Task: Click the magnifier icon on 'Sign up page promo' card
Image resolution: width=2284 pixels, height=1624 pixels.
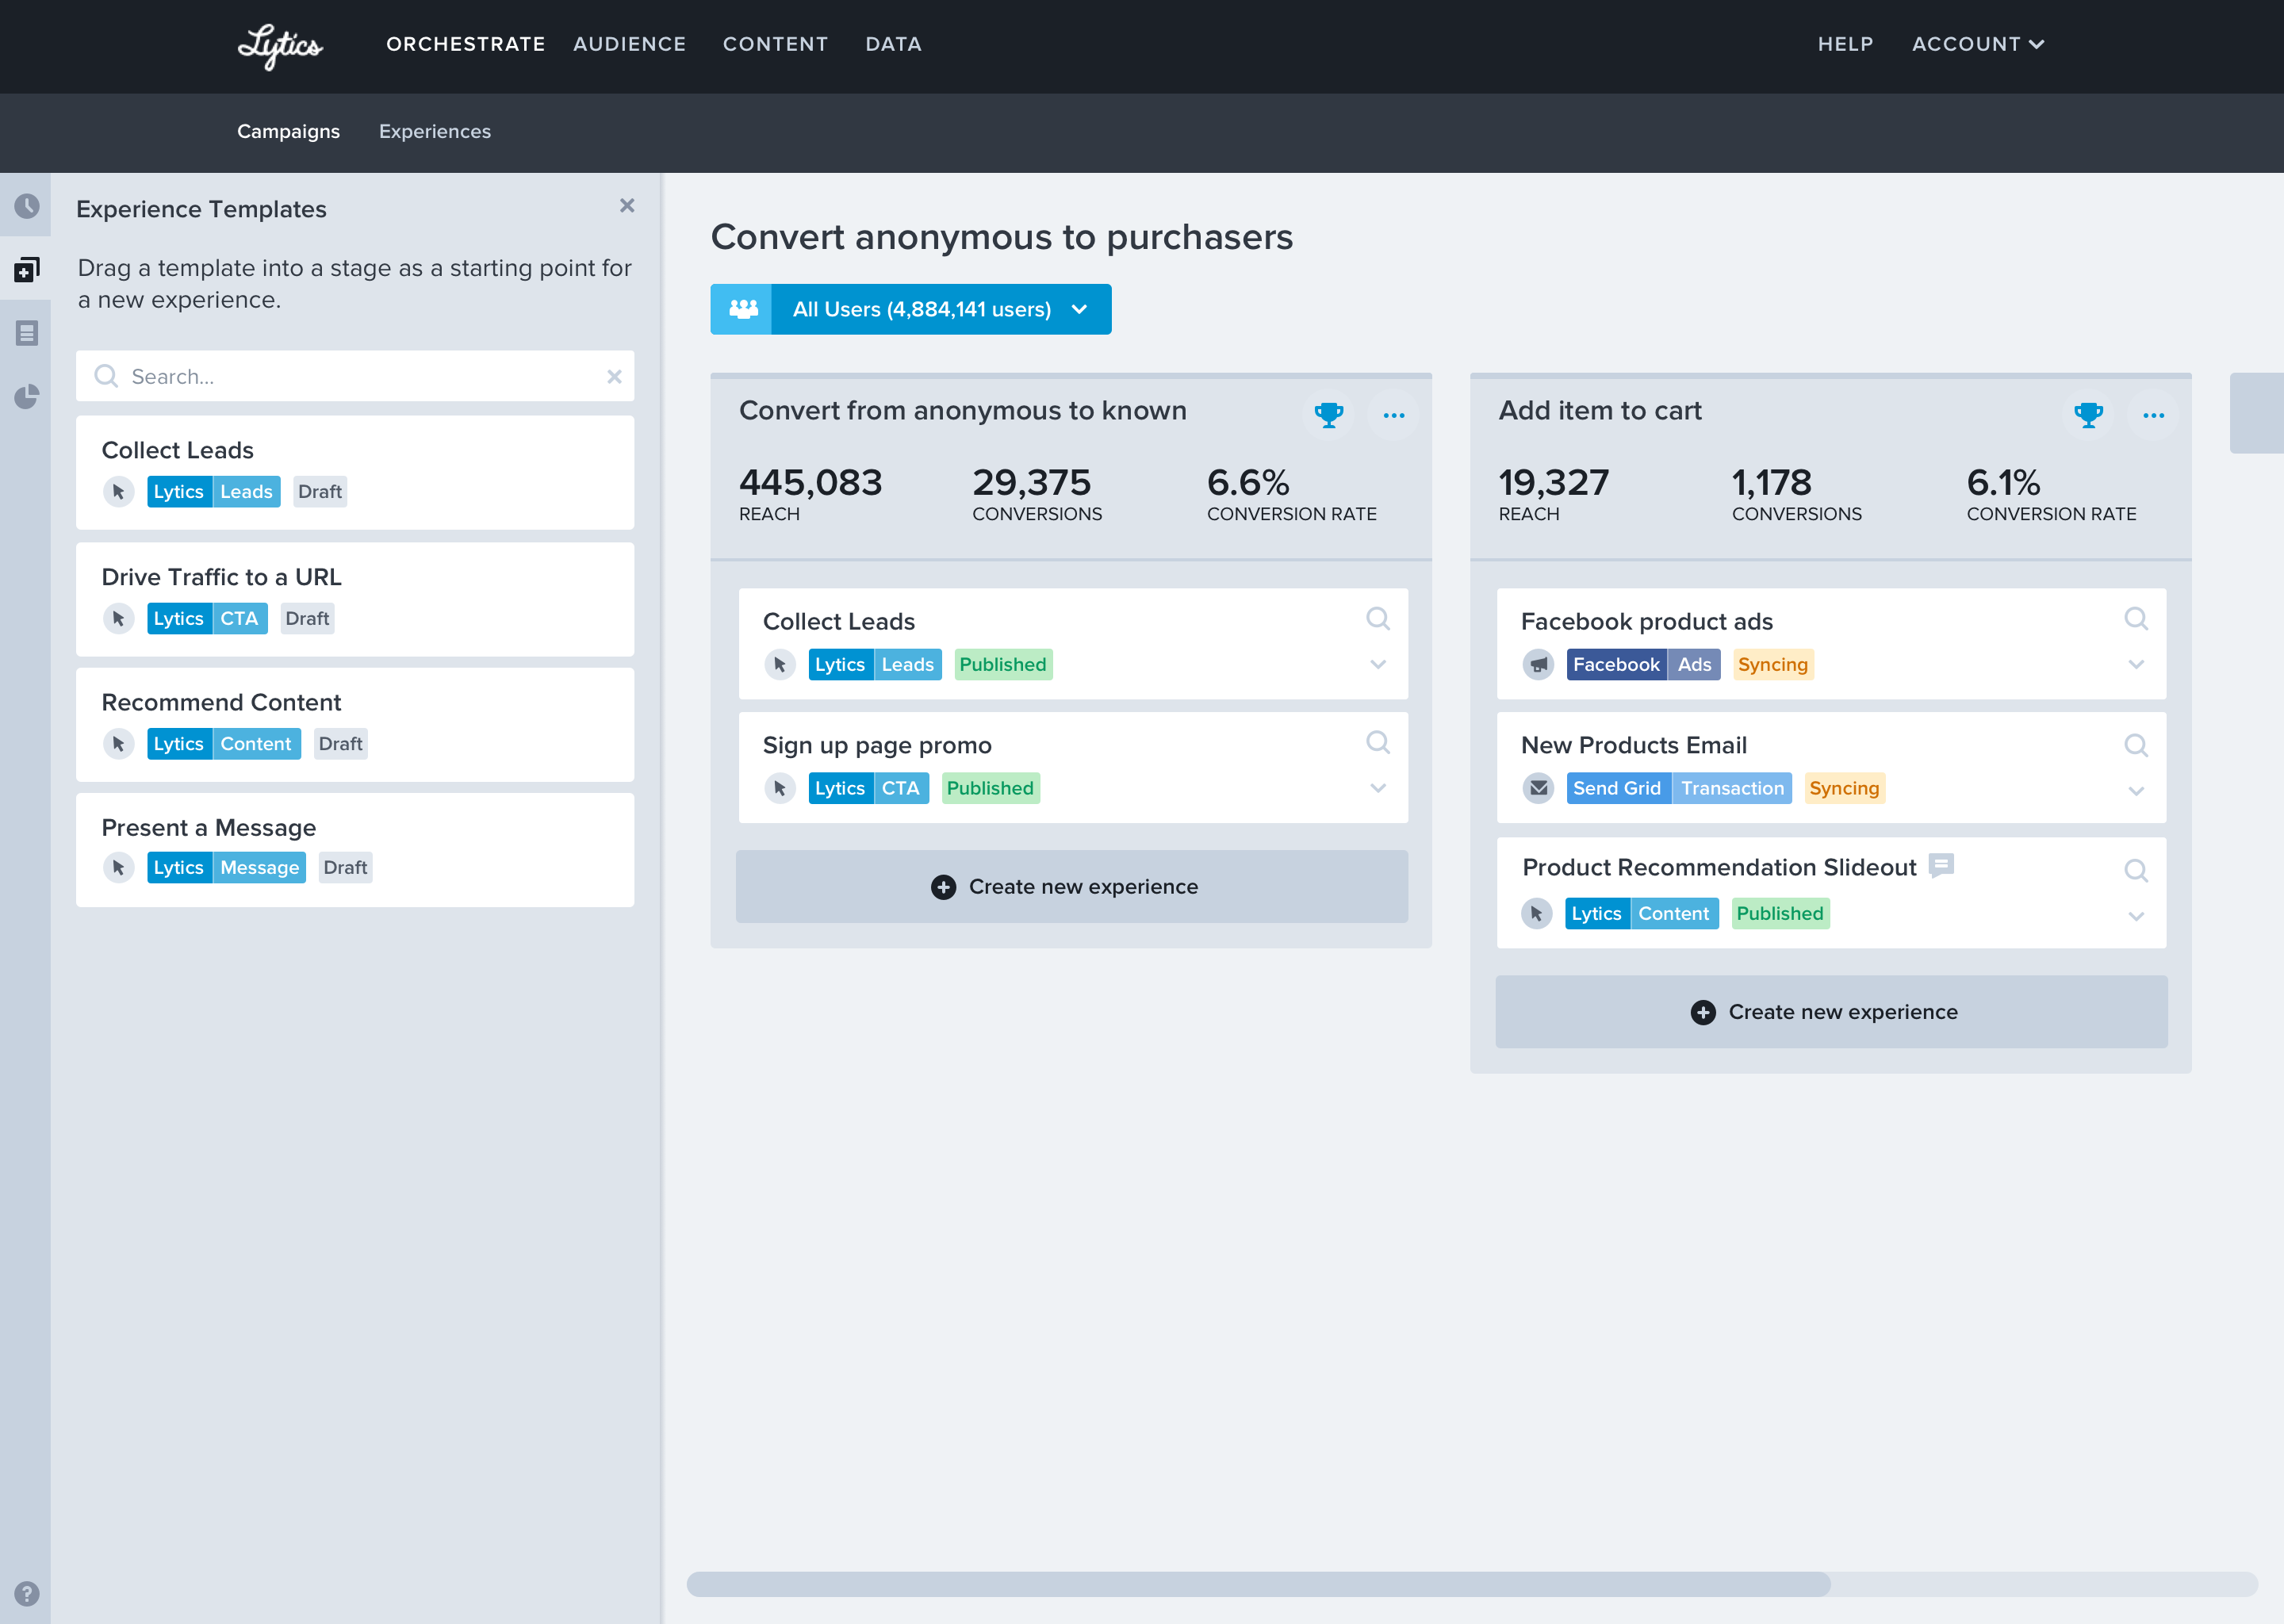Action: 1377,742
